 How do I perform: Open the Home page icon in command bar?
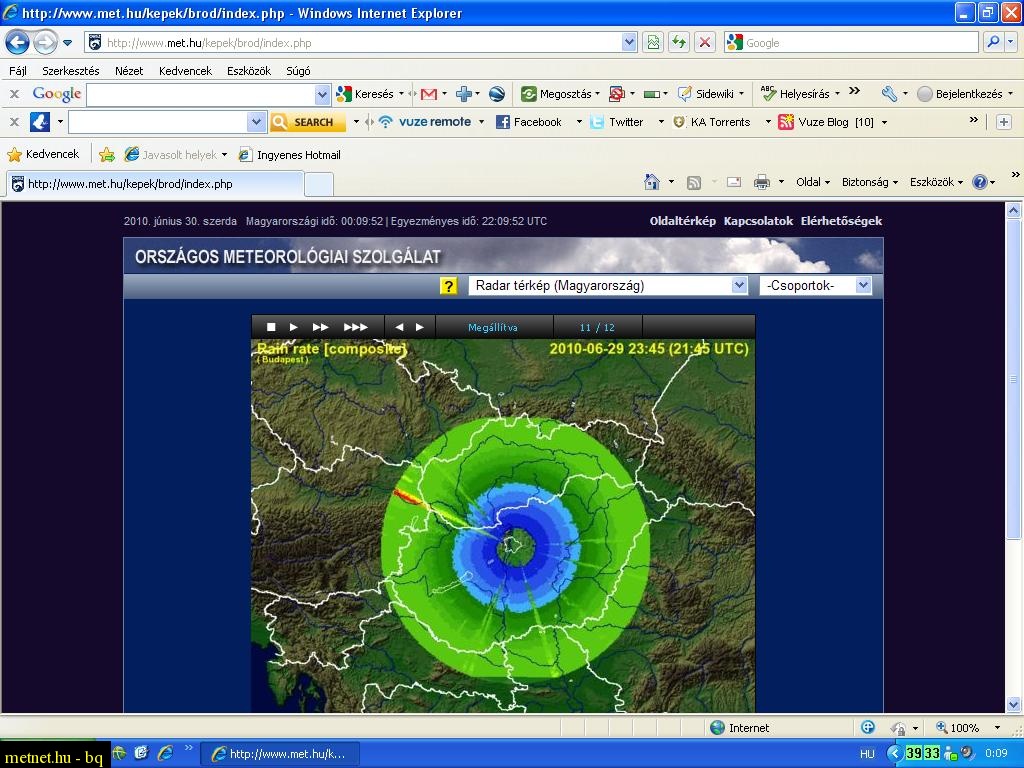coord(652,182)
